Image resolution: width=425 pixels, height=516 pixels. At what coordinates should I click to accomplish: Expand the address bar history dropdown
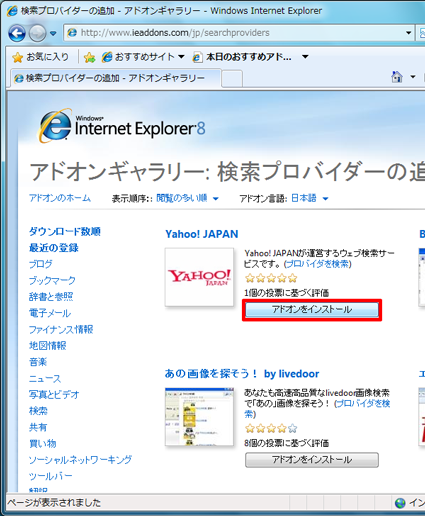(x=409, y=33)
